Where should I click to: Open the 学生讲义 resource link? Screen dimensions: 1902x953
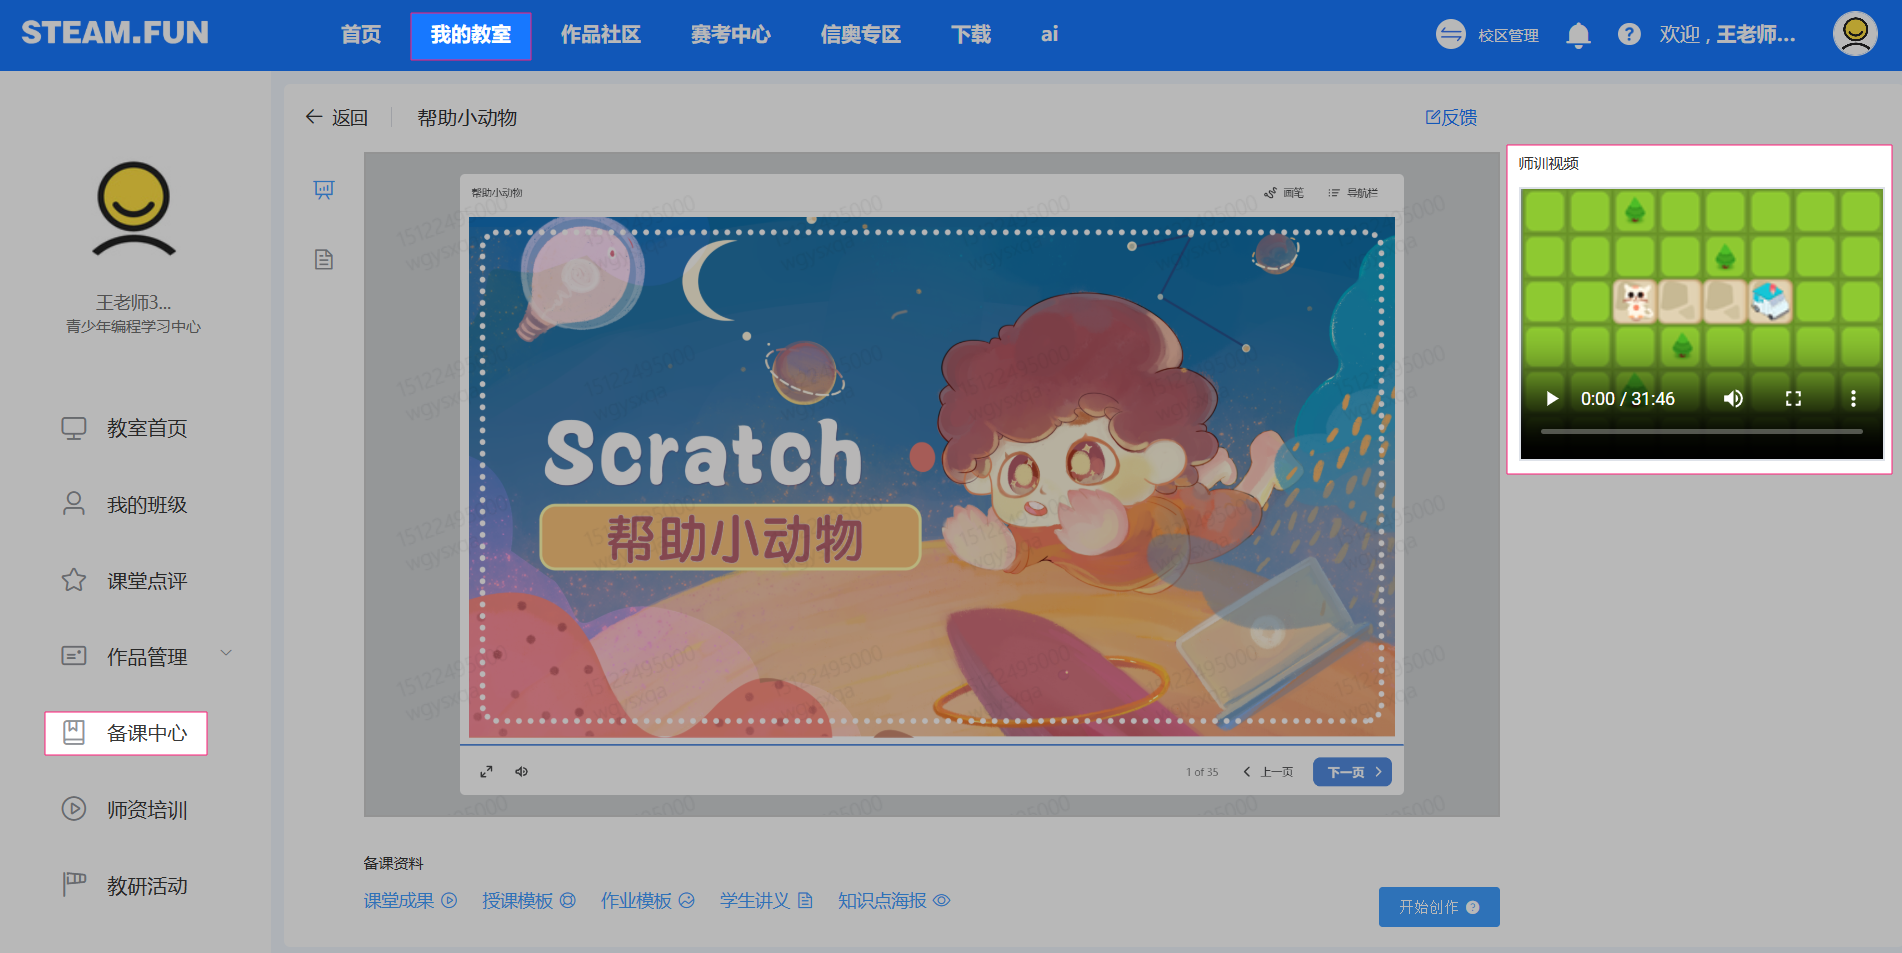[766, 901]
